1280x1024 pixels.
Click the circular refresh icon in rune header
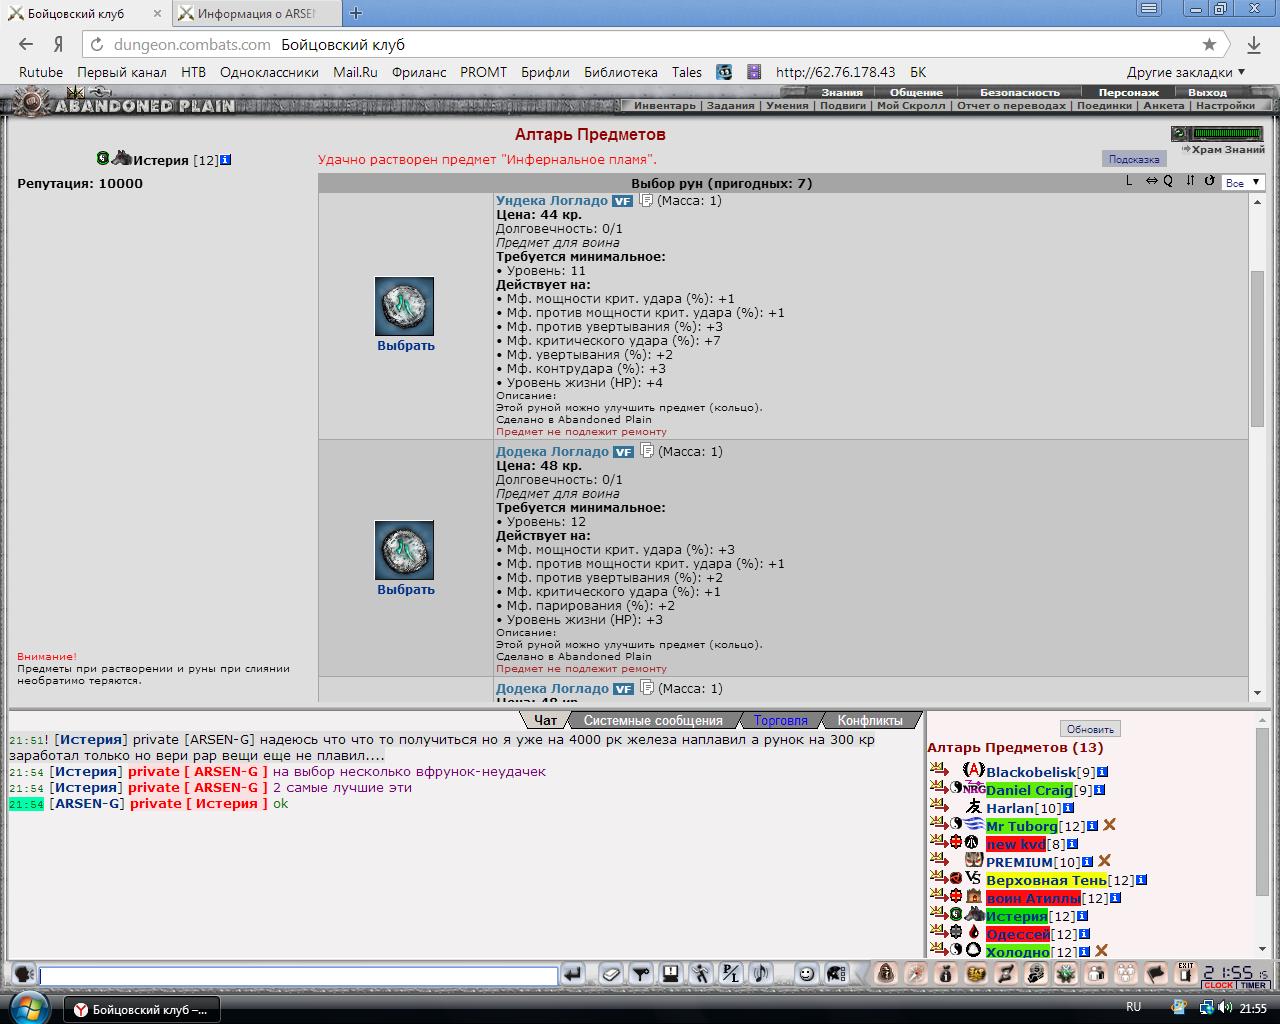pyautogui.click(x=1209, y=181)
